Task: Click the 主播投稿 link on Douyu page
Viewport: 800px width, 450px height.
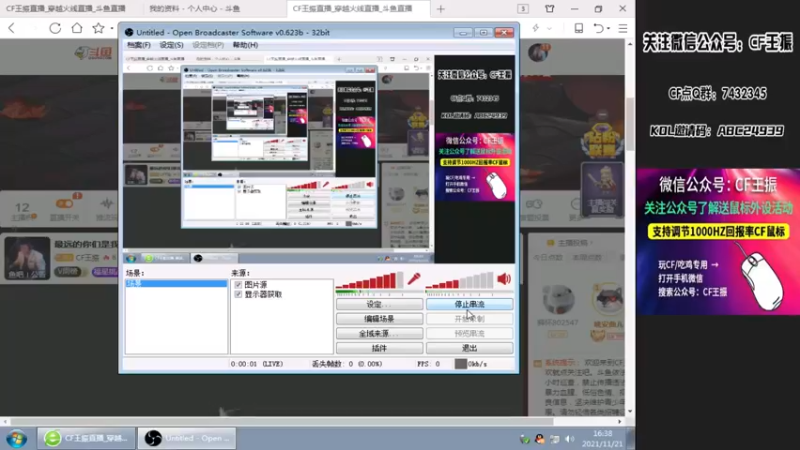Action: coord(573,243)
